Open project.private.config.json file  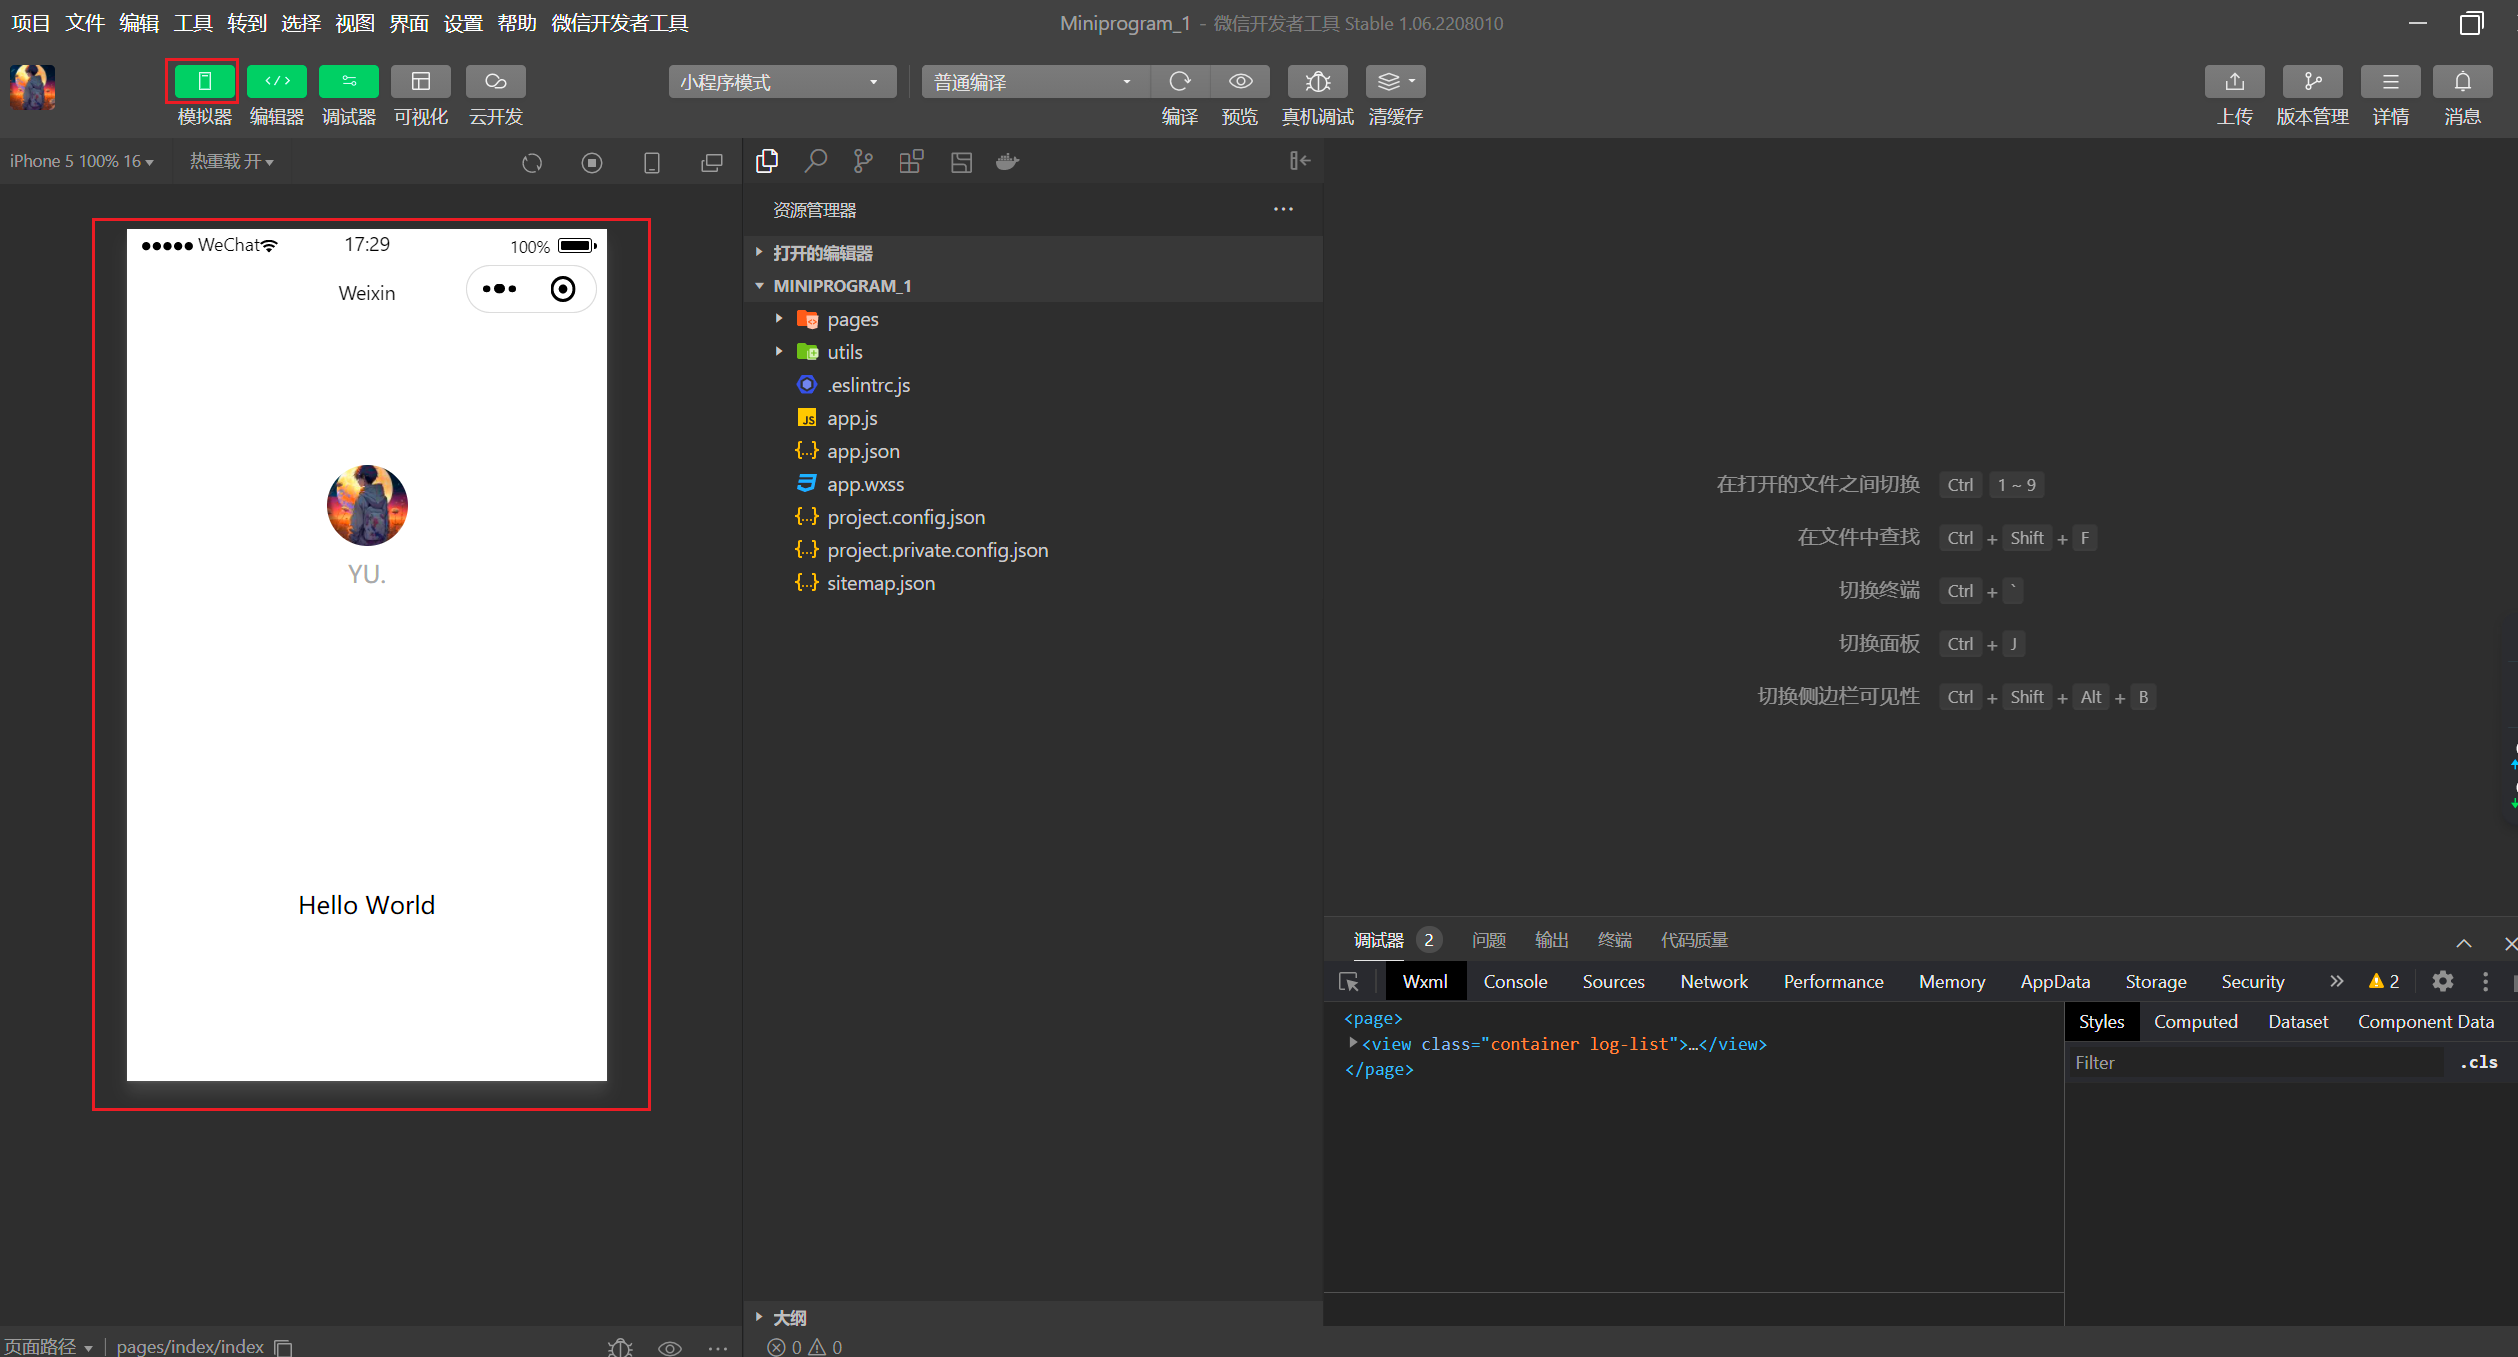coord(1034,550)
